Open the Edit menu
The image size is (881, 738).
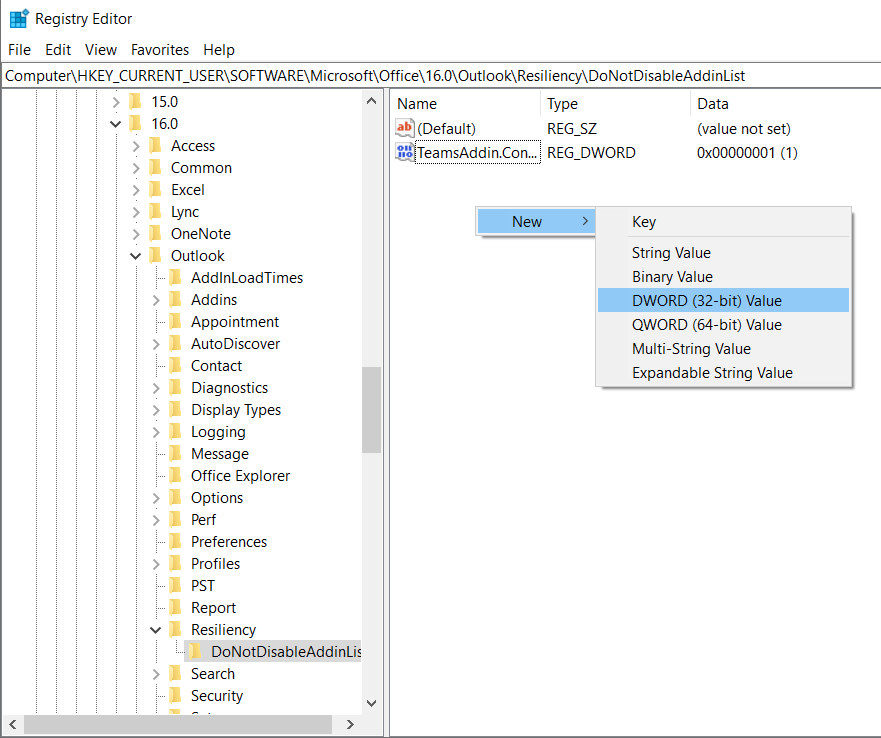(x=58, y=50)
